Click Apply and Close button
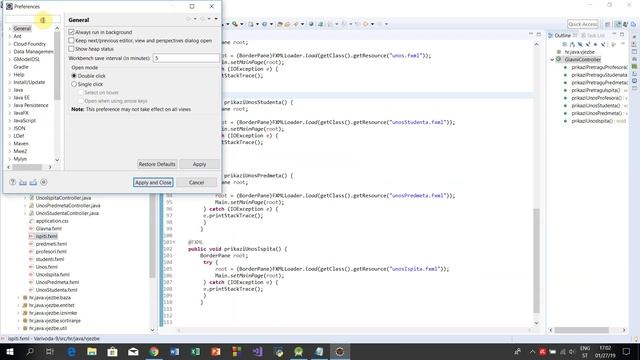Viewport: 640px width, 360px height. [153, 182]
